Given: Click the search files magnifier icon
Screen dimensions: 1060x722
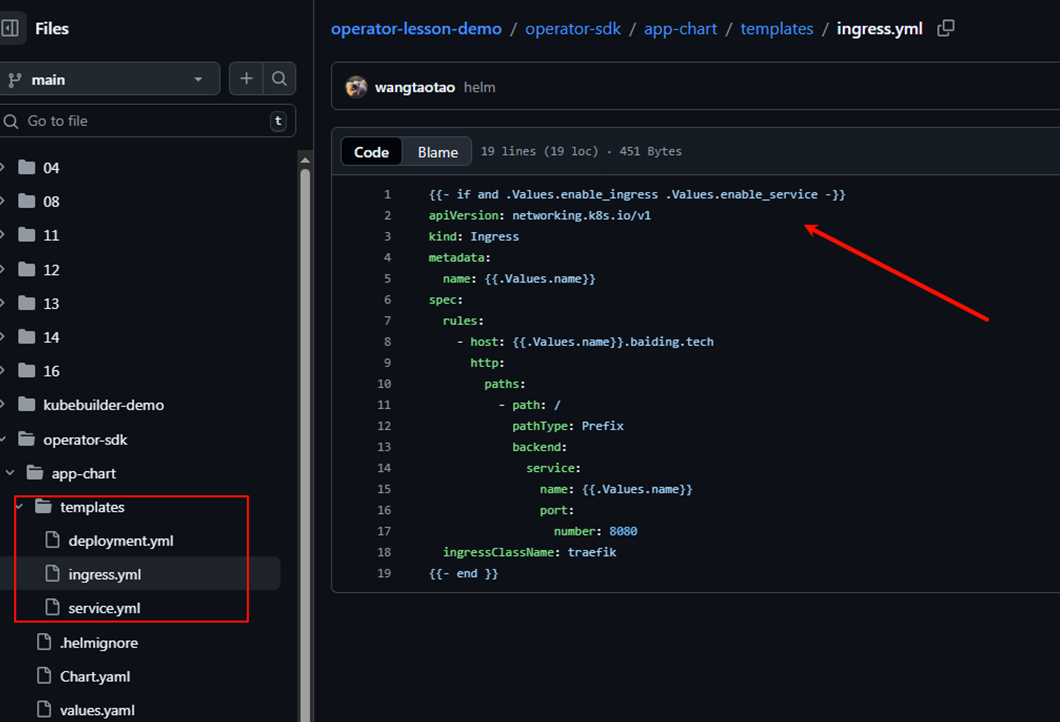Looking at the screenshot, I should click(279, 79).
